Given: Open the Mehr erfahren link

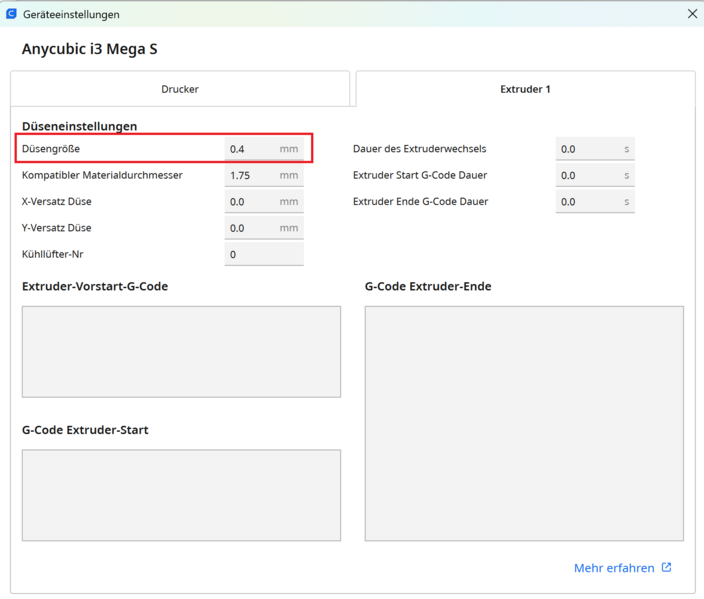Looking at the screenshot, I should tap(614, 568).
